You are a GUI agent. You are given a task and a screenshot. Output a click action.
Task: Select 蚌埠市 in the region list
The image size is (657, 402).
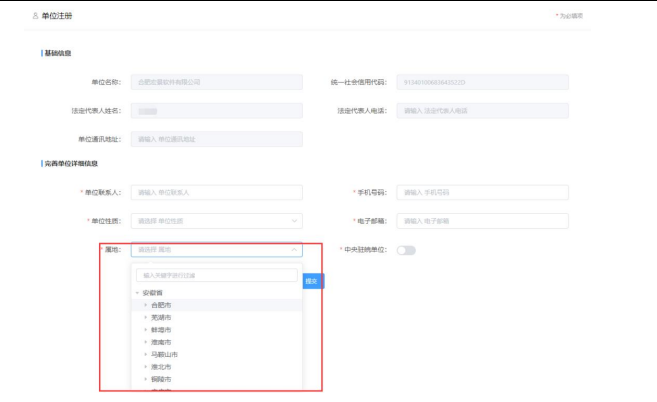pyautogui.click(x=161, y=330)
